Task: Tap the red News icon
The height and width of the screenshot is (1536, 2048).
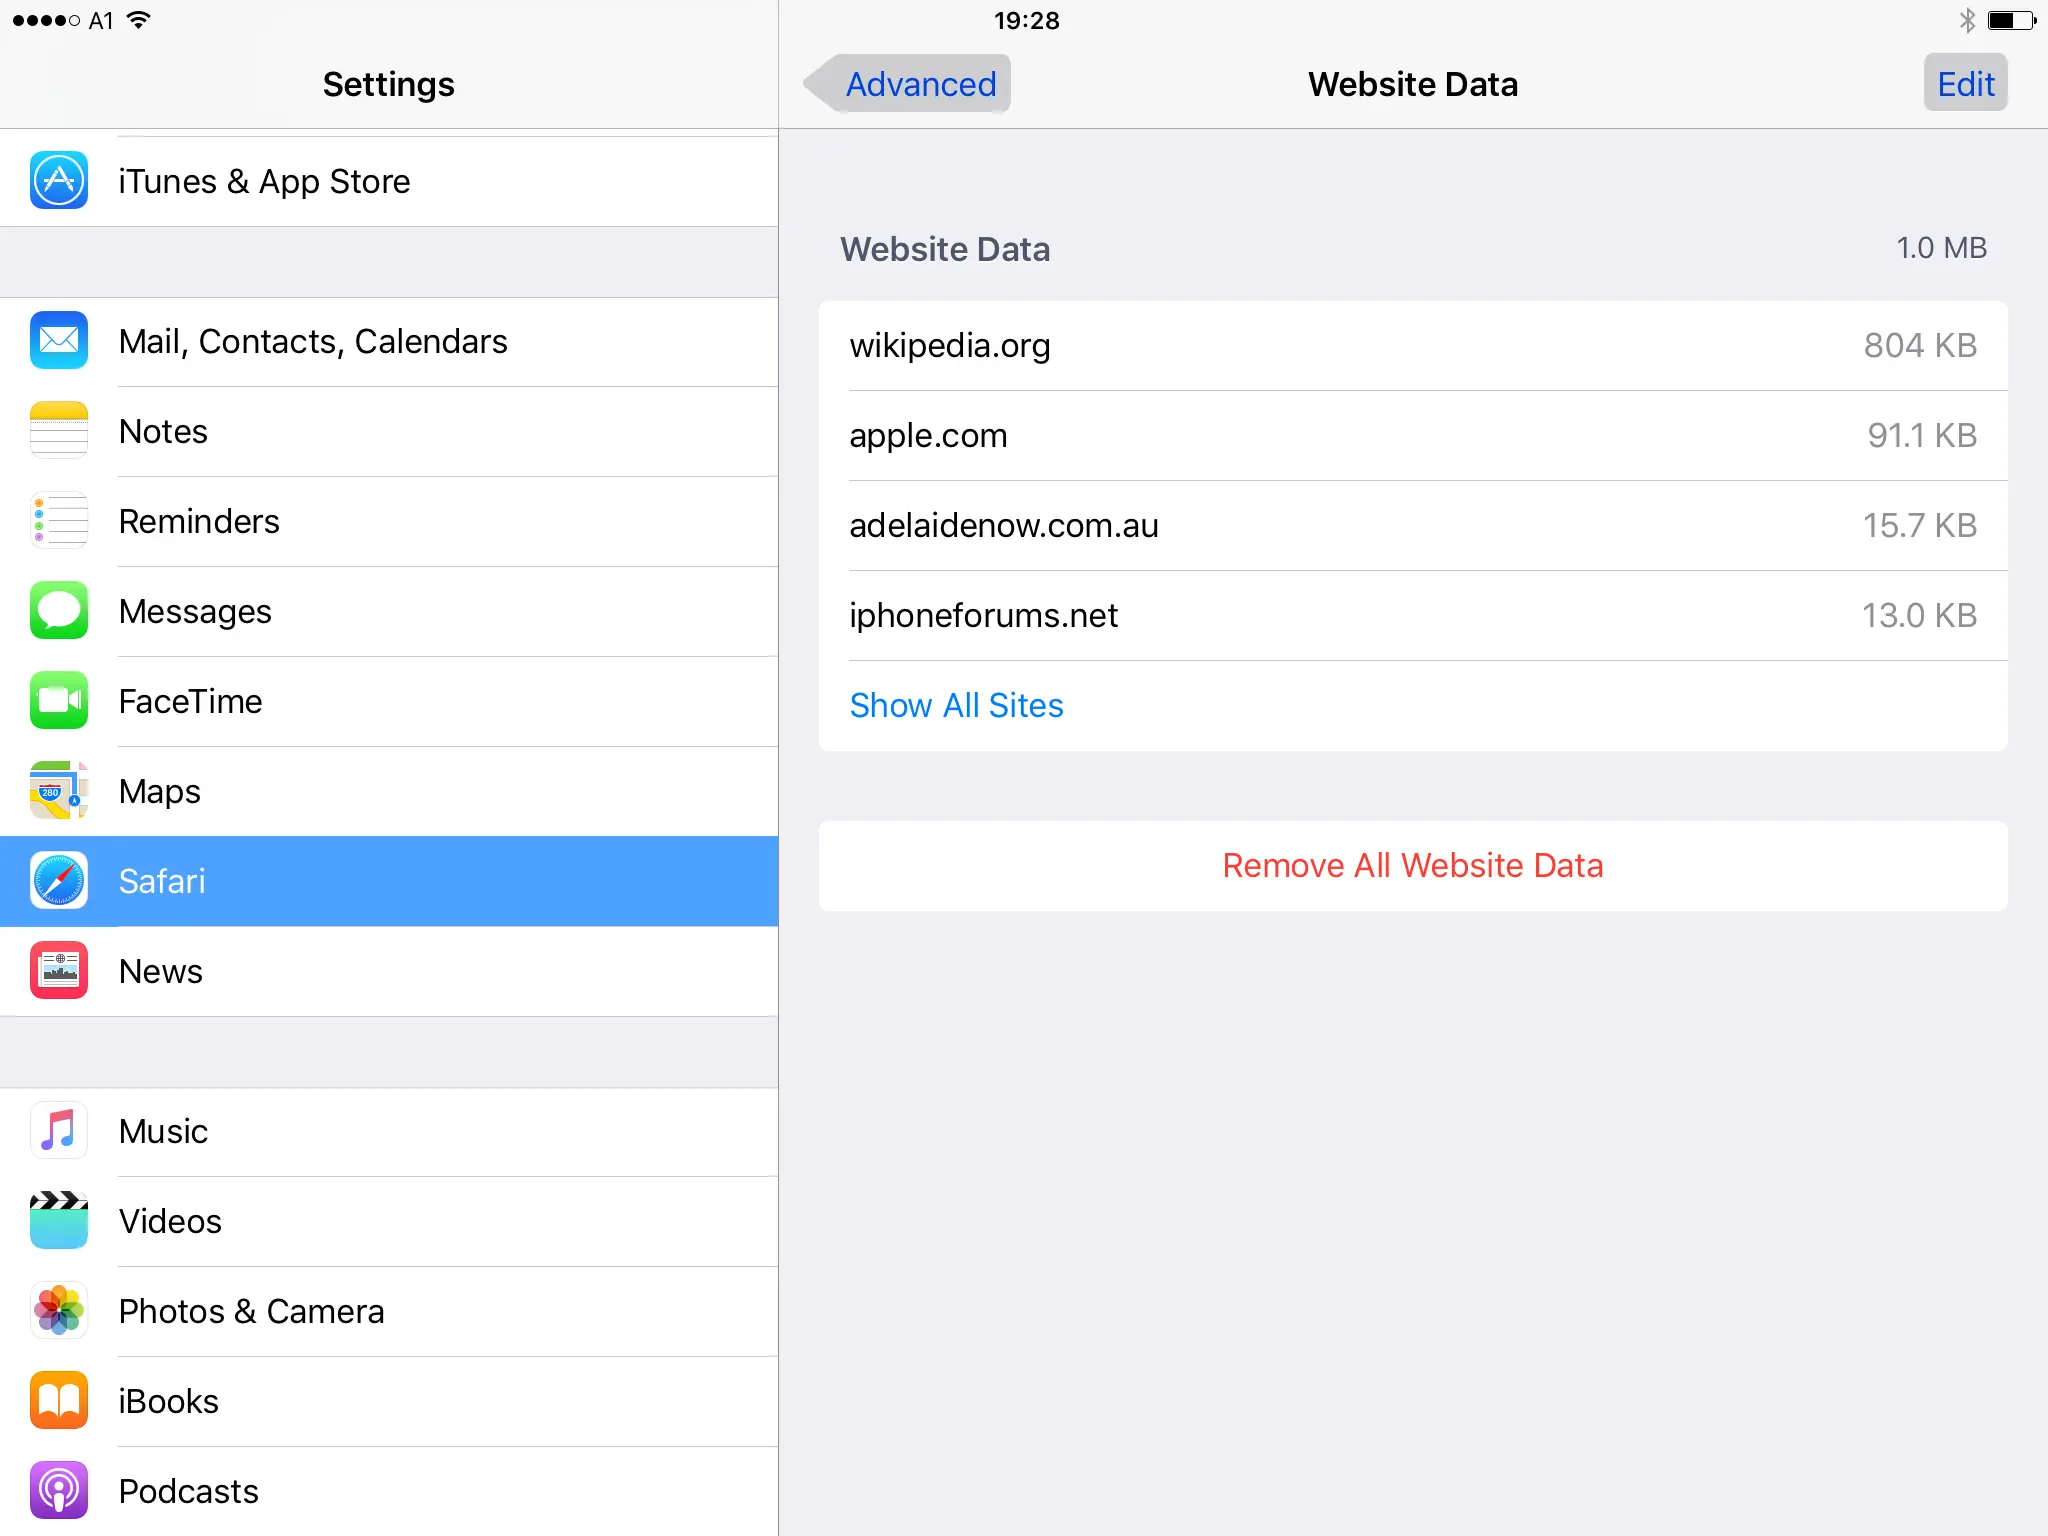Action: (58, 971)
